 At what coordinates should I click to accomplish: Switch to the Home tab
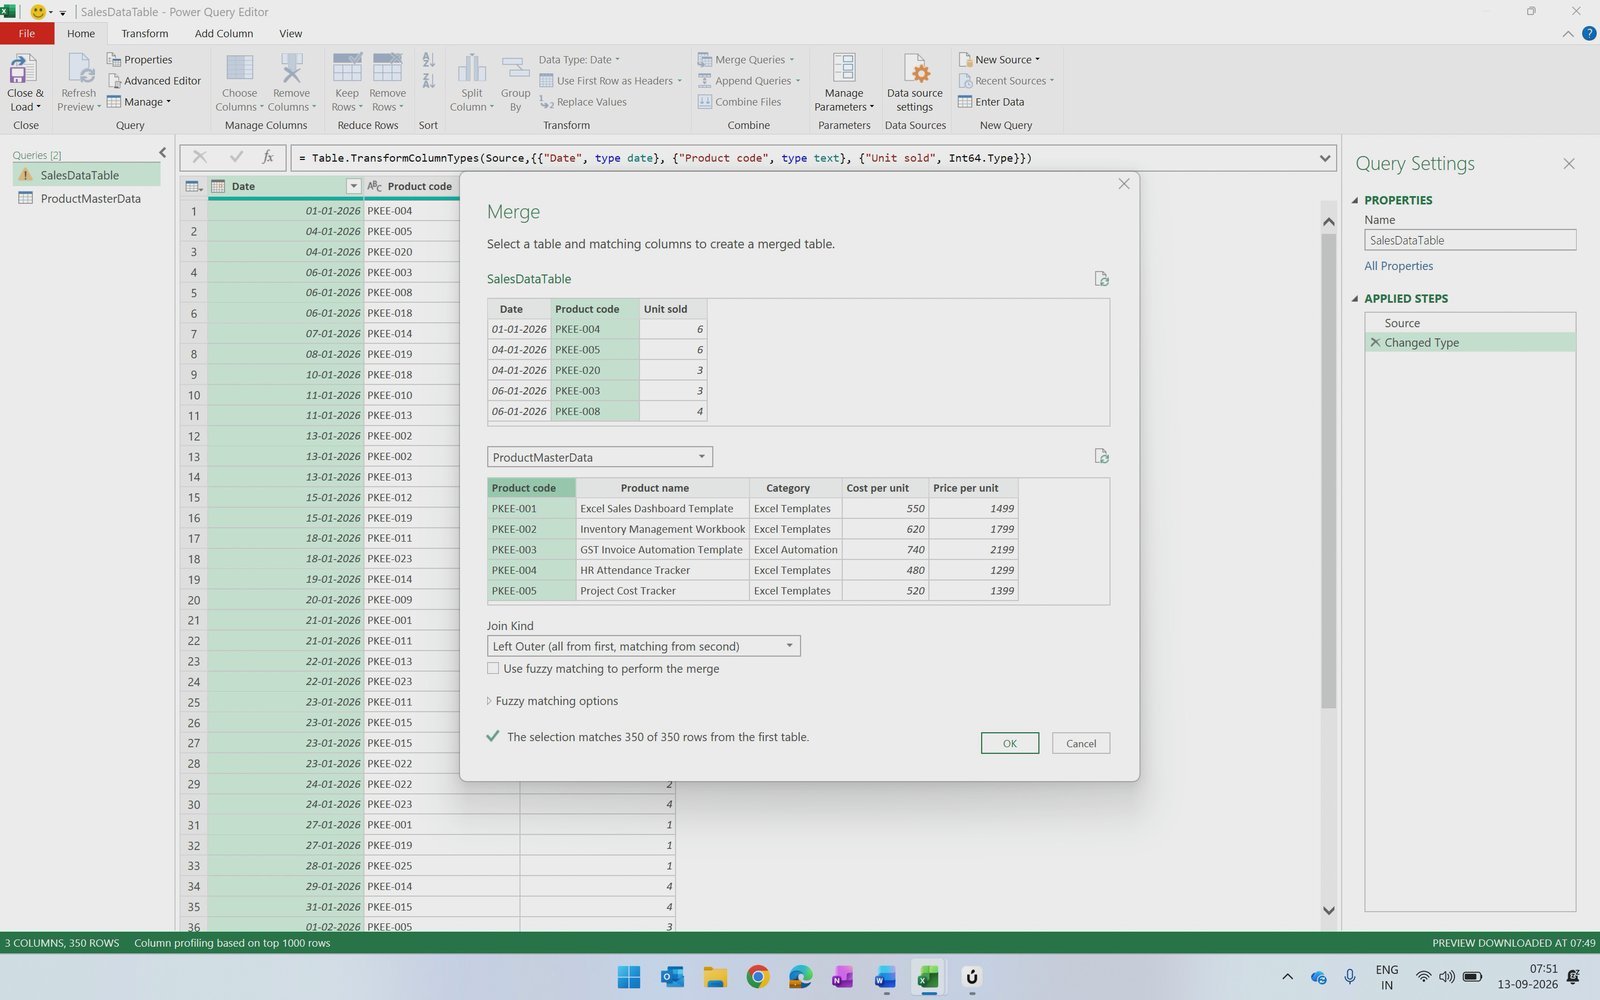pyautogui.click(x=81, y=33)
